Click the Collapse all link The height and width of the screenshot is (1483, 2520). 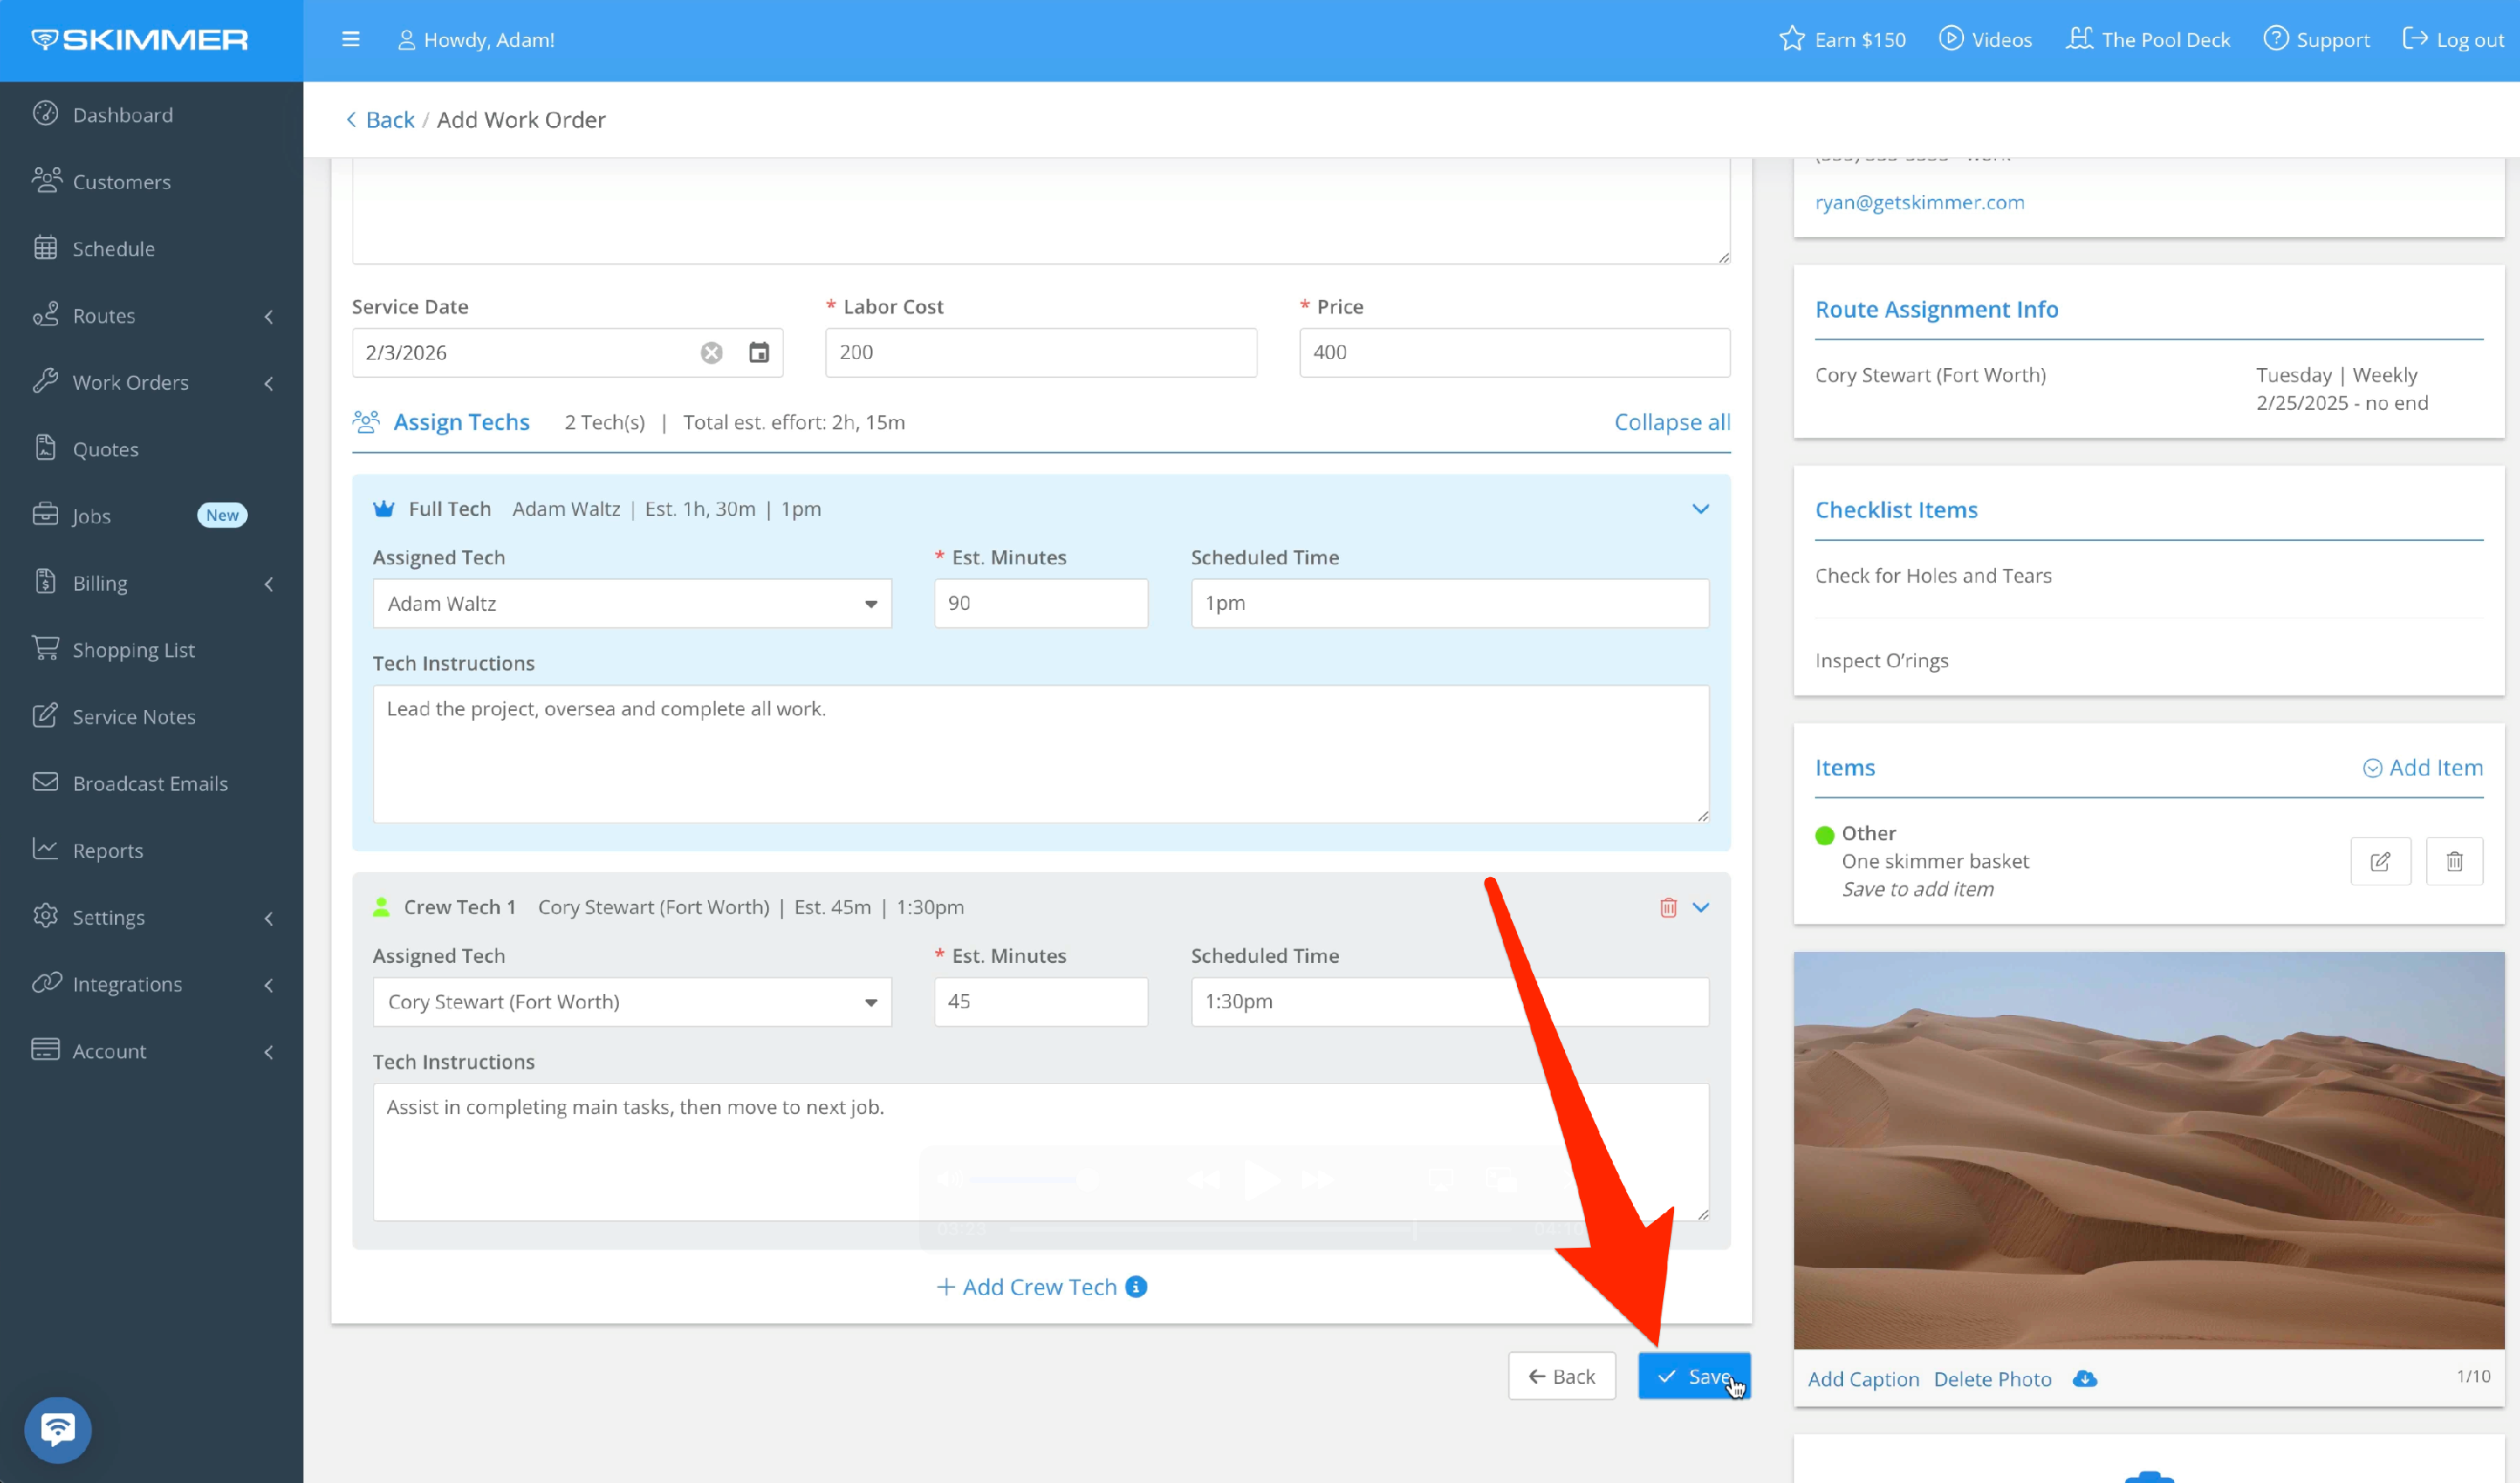coord(1672,422)
